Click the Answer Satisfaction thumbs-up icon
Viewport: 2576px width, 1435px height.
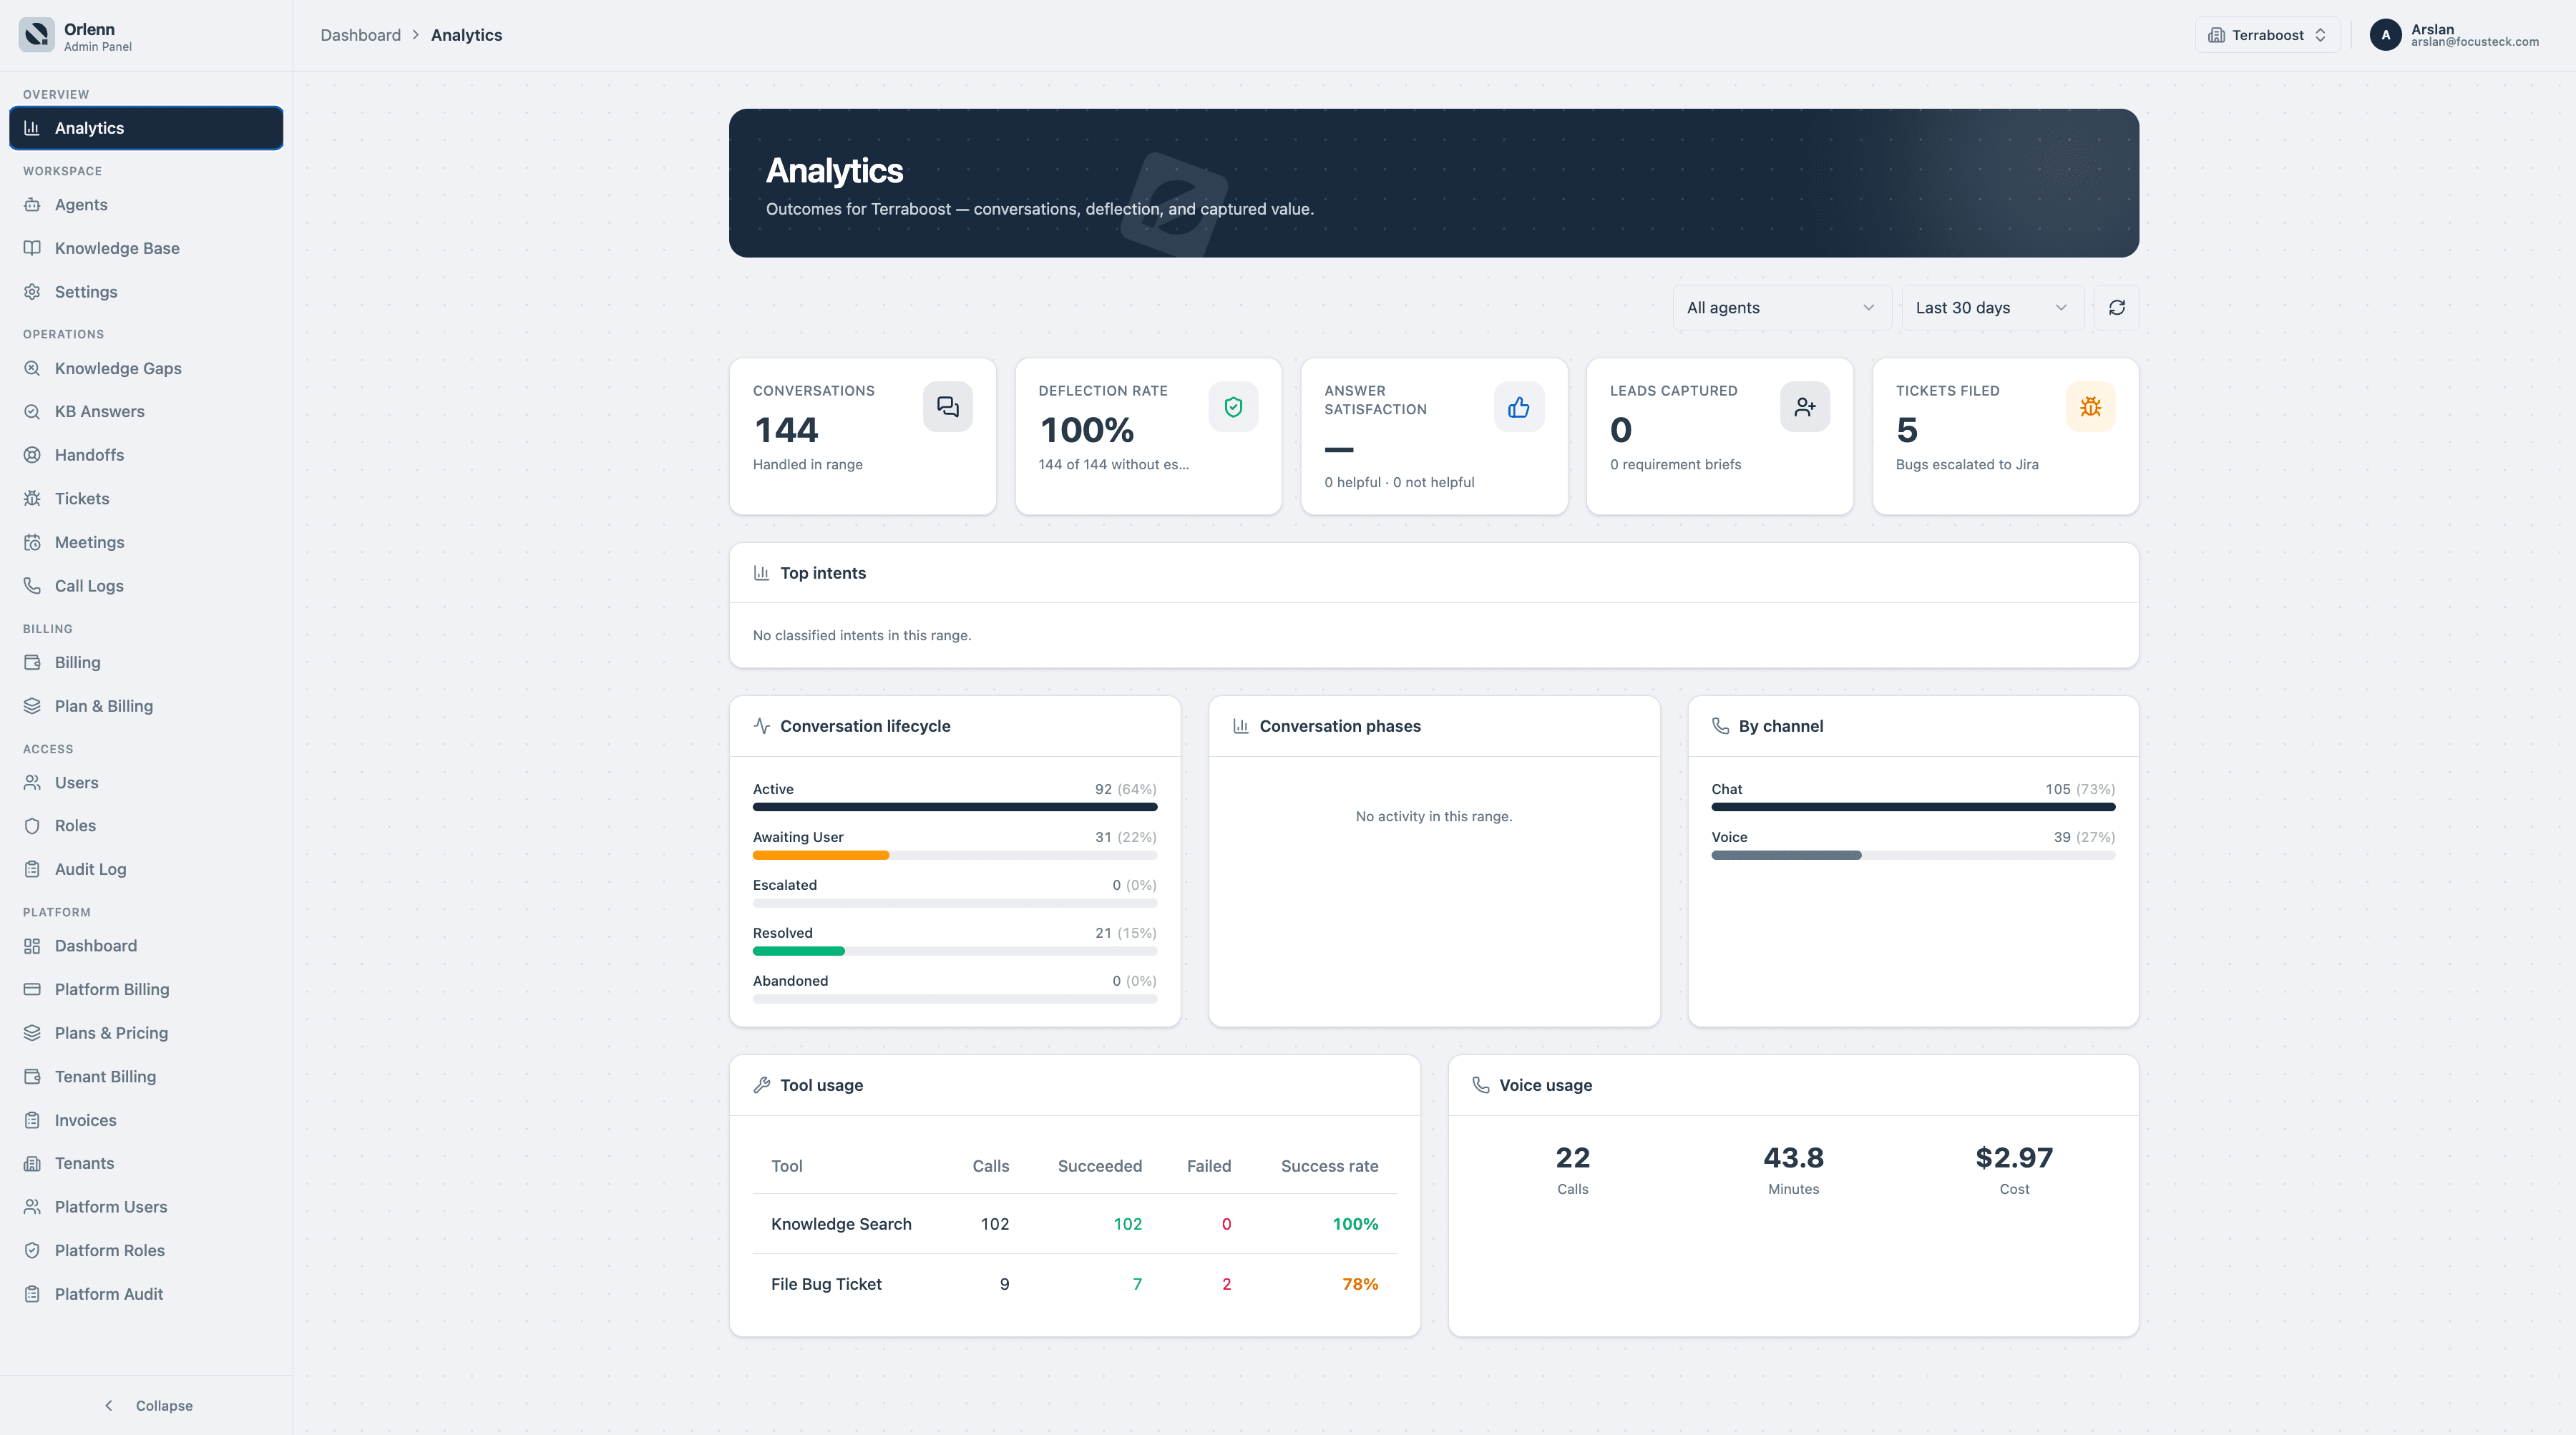pos(1518,407)
